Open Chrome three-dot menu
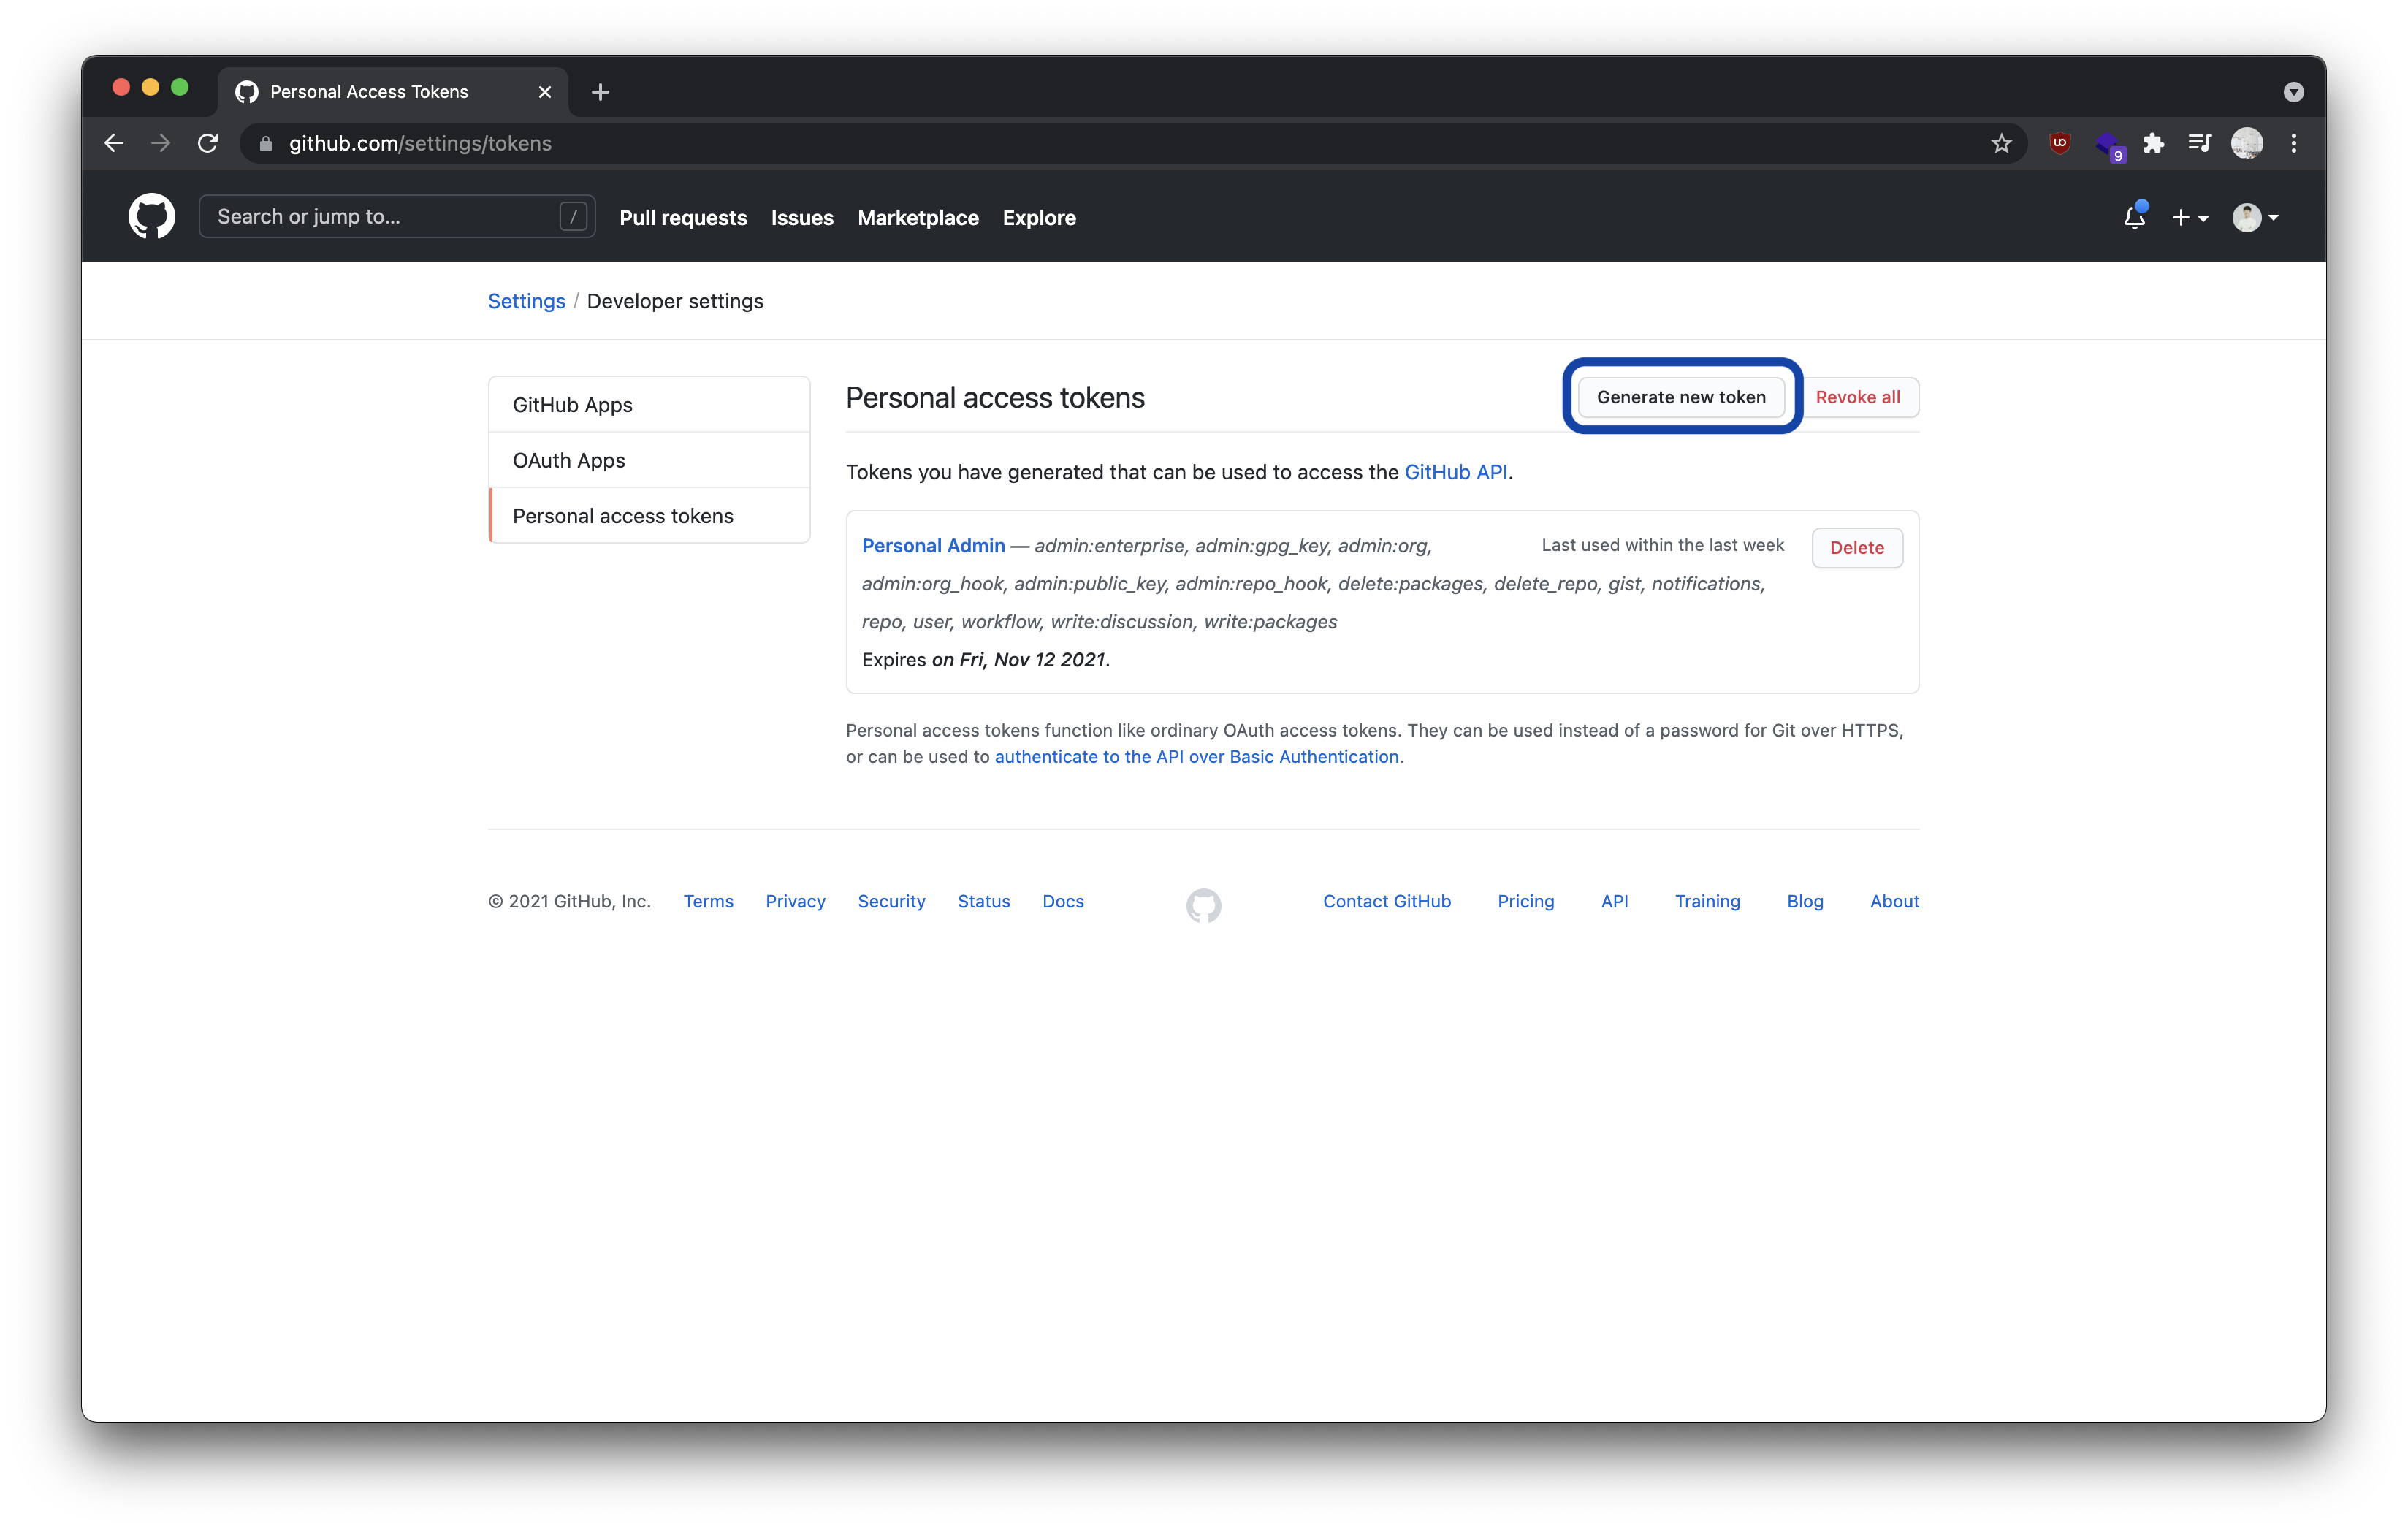The image size is (2408, 1530). (2294, 144)
